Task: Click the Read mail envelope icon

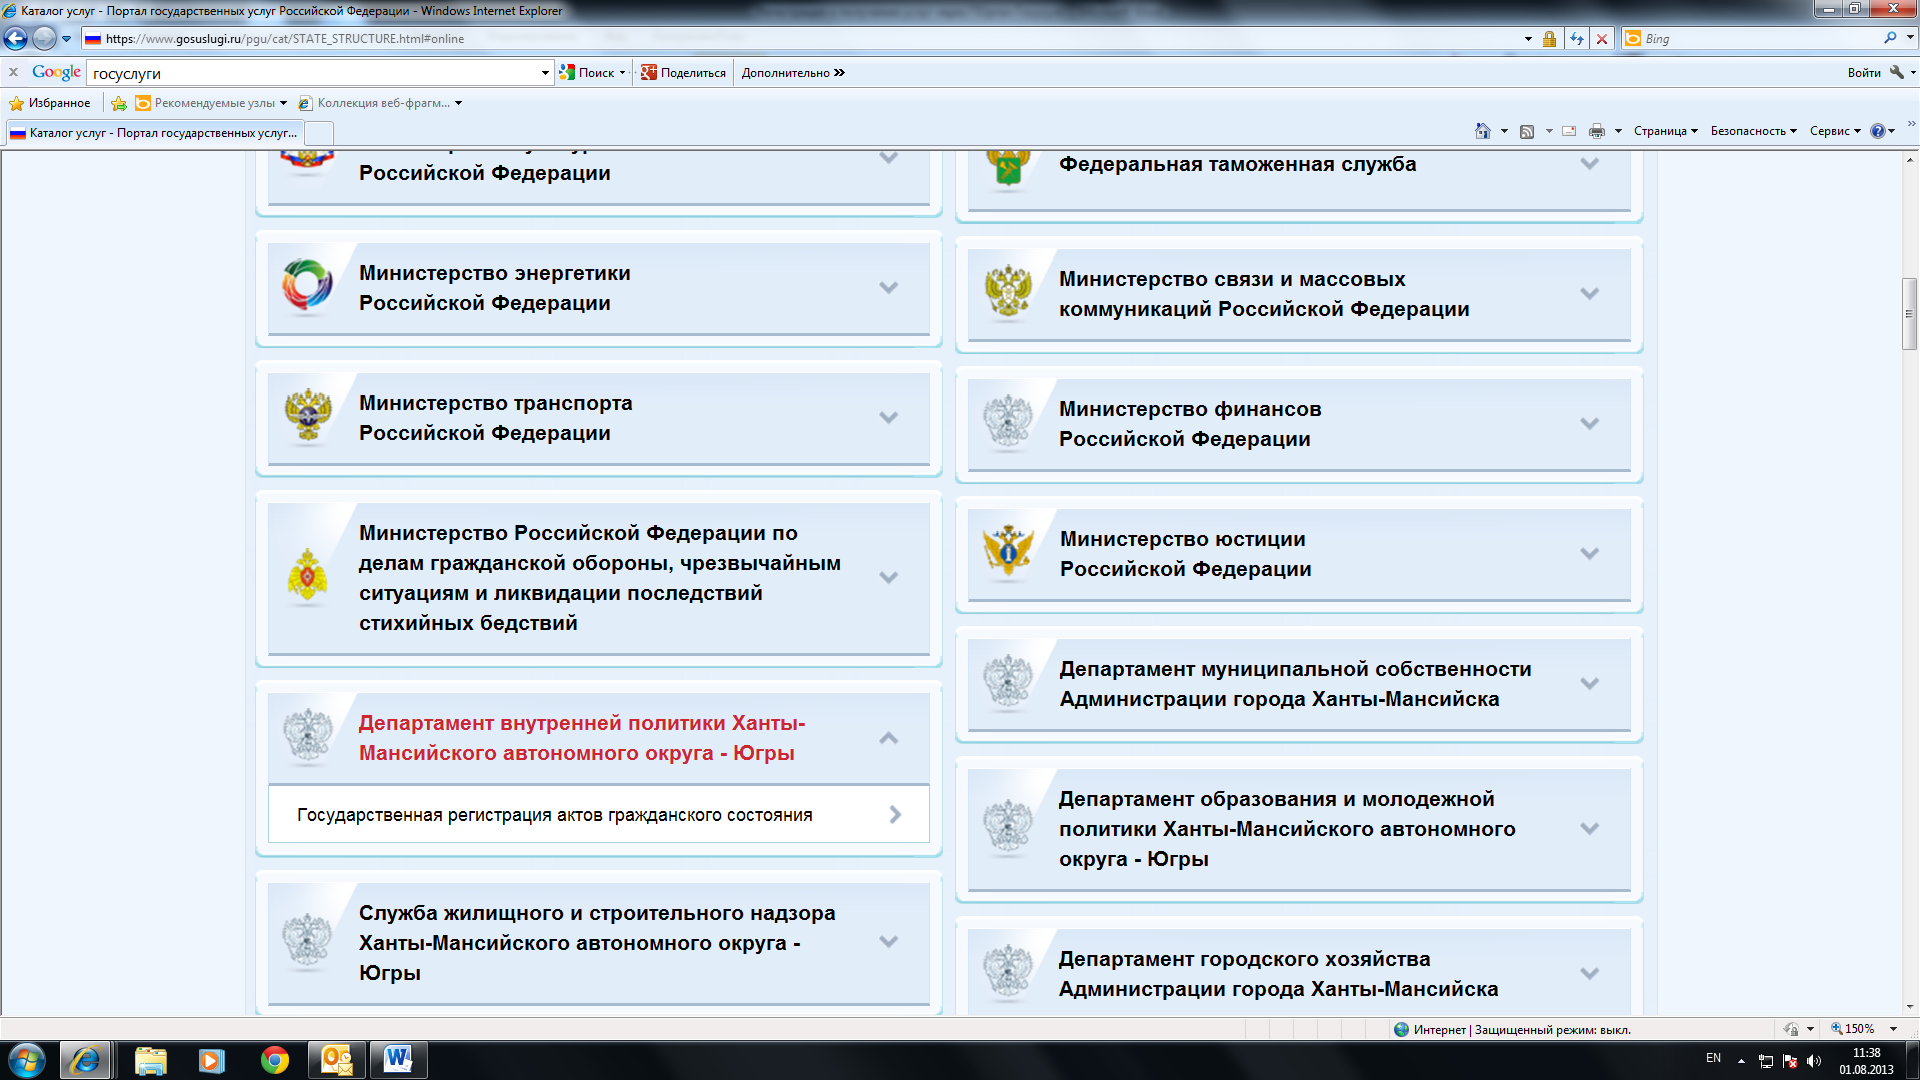Action: (1569, 131)
